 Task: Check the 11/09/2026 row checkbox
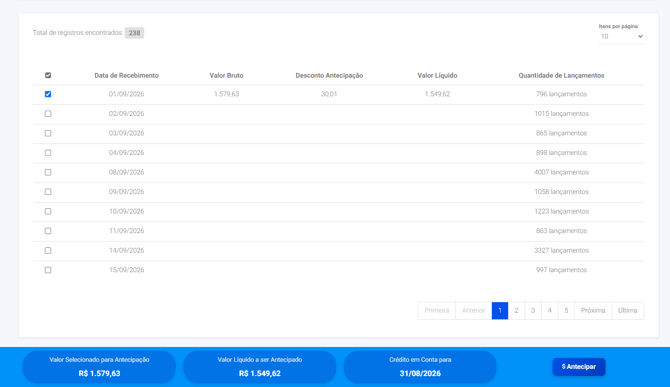pyautogui.click(x=48, y=231)
